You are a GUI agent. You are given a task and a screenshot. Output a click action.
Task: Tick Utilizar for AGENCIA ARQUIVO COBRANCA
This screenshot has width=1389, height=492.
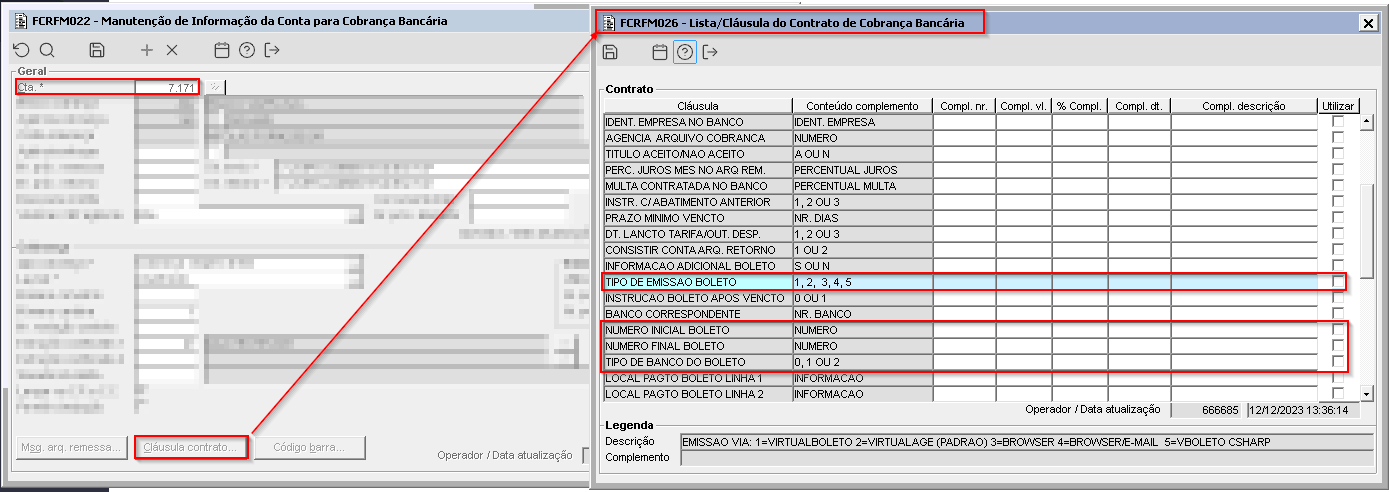click(1338, 138)
